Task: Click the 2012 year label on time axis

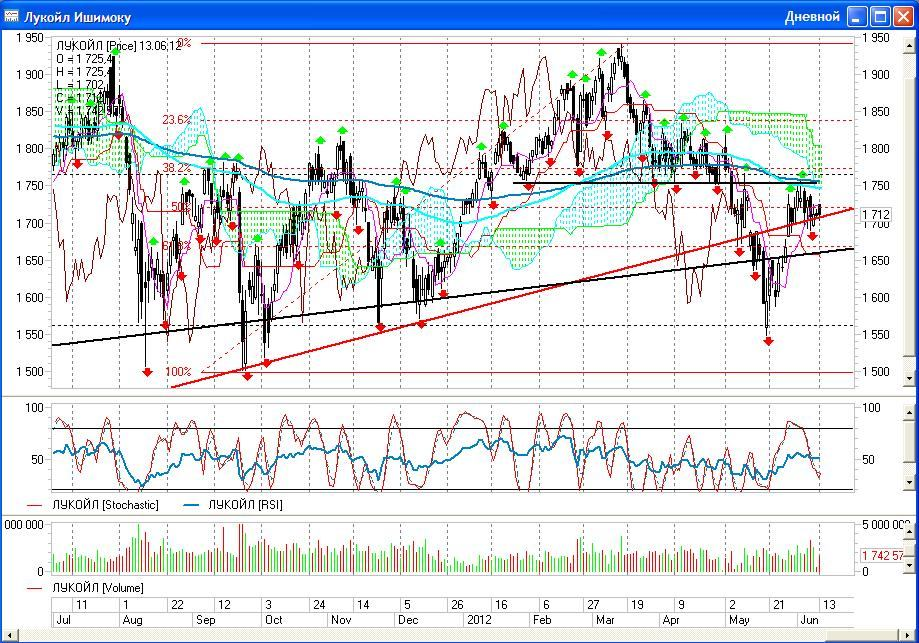Action: (x=479, y=620)
